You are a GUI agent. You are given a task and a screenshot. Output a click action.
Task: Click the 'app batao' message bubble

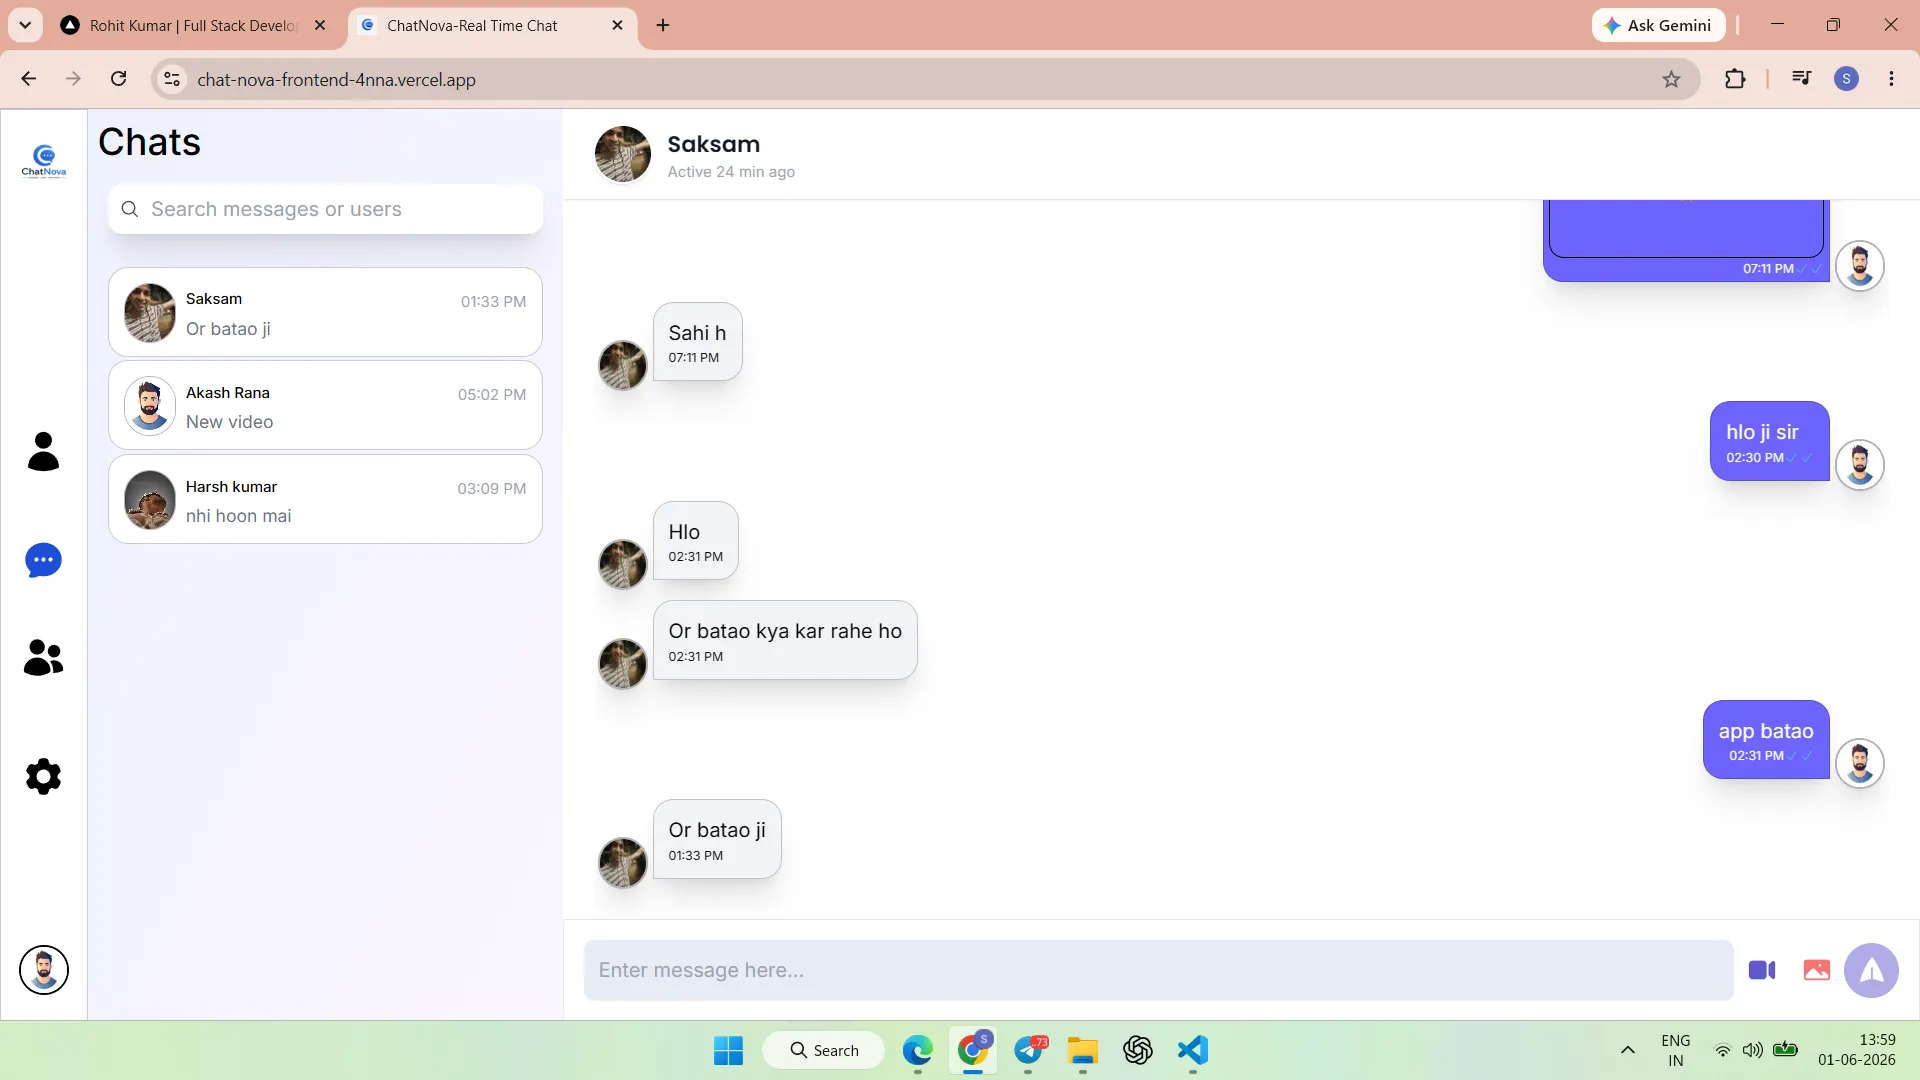[1766, 739]
